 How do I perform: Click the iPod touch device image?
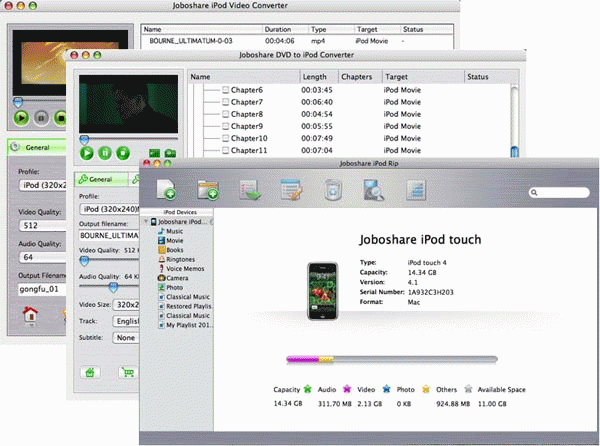[x=323, y=291]
